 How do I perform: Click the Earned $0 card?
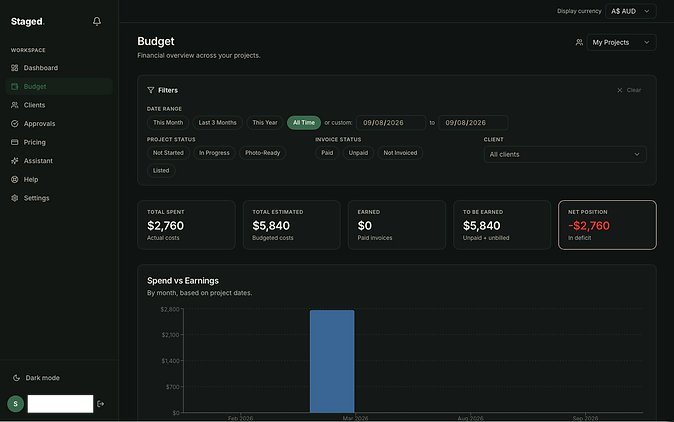397,225
